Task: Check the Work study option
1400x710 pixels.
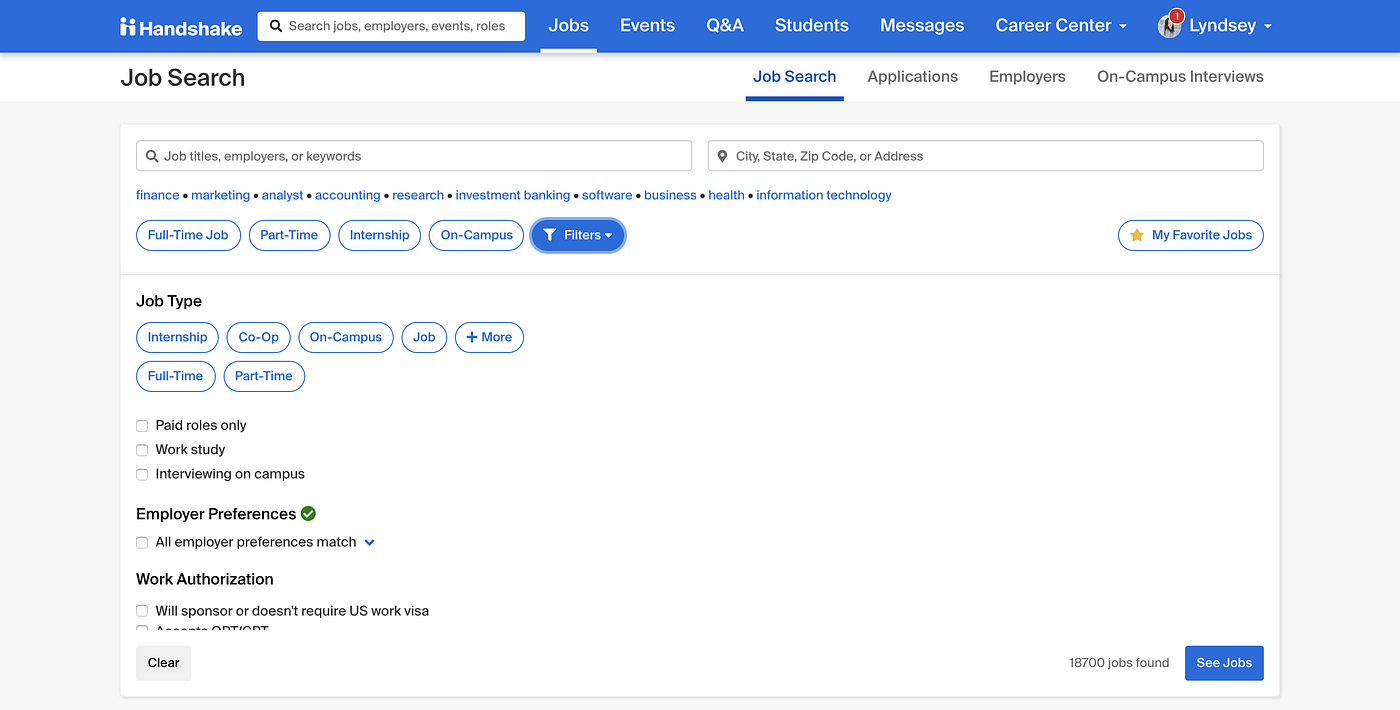Action: pos(141,449)
